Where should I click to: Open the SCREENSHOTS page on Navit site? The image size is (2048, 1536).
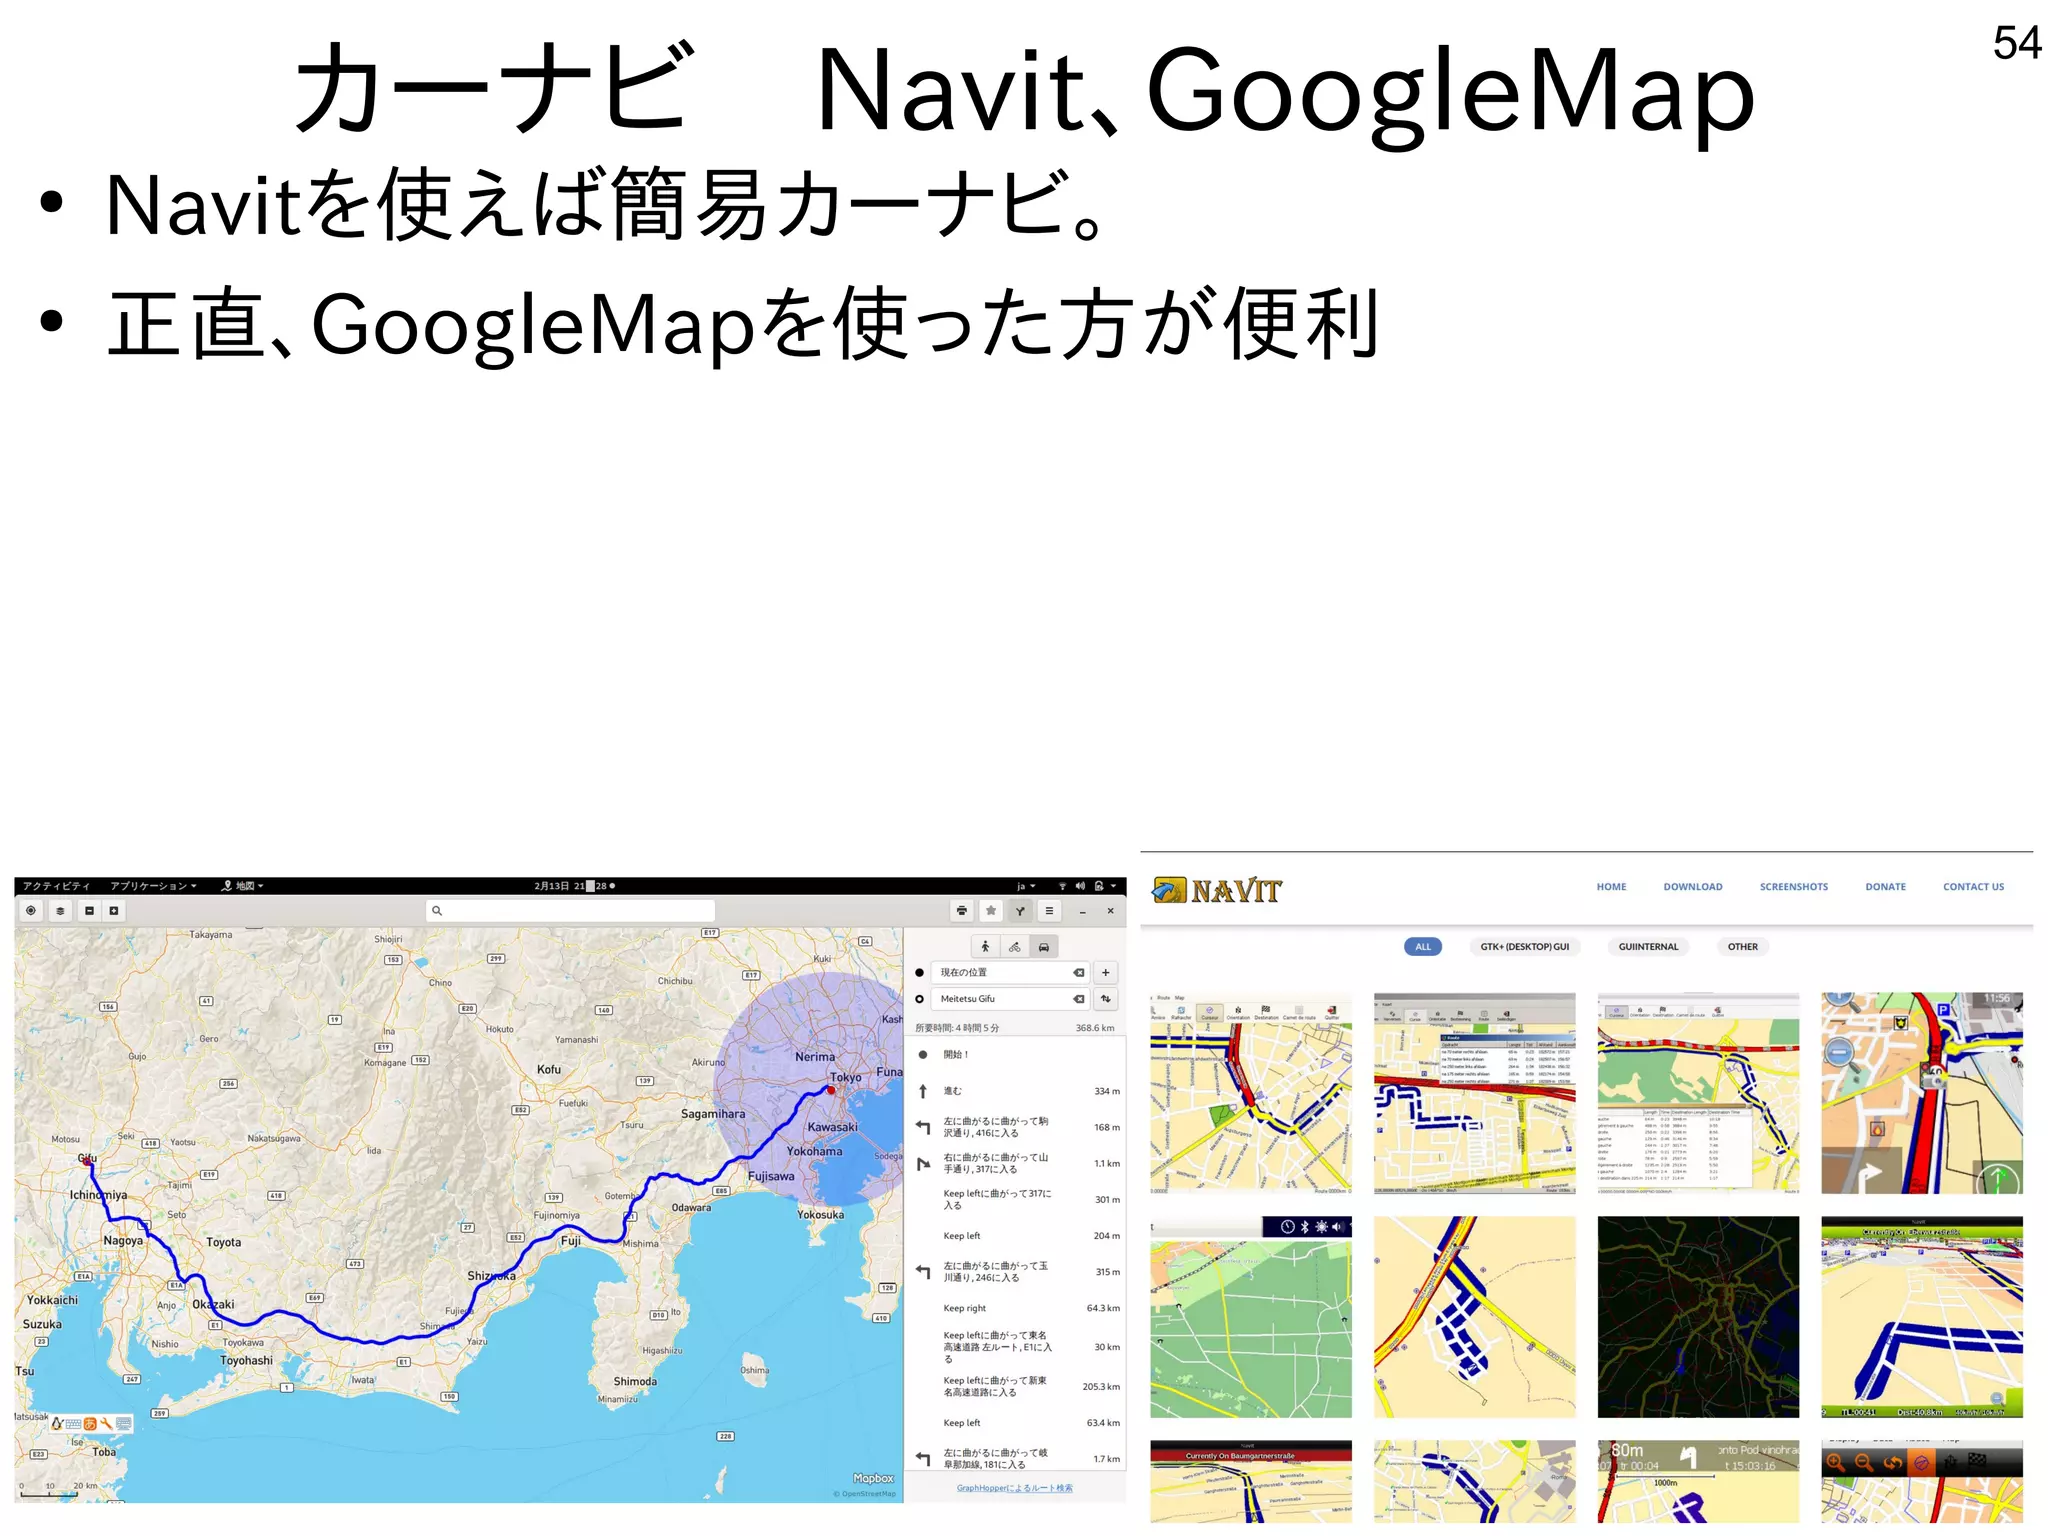click(1794, 887)
